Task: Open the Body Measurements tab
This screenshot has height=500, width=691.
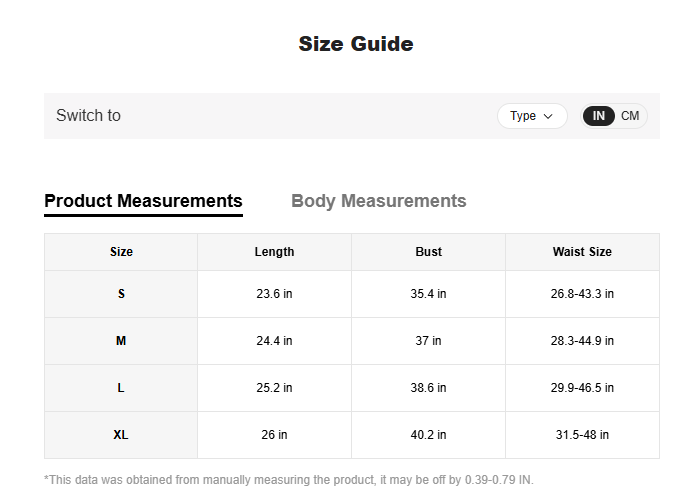Action: tap(378, 201)
